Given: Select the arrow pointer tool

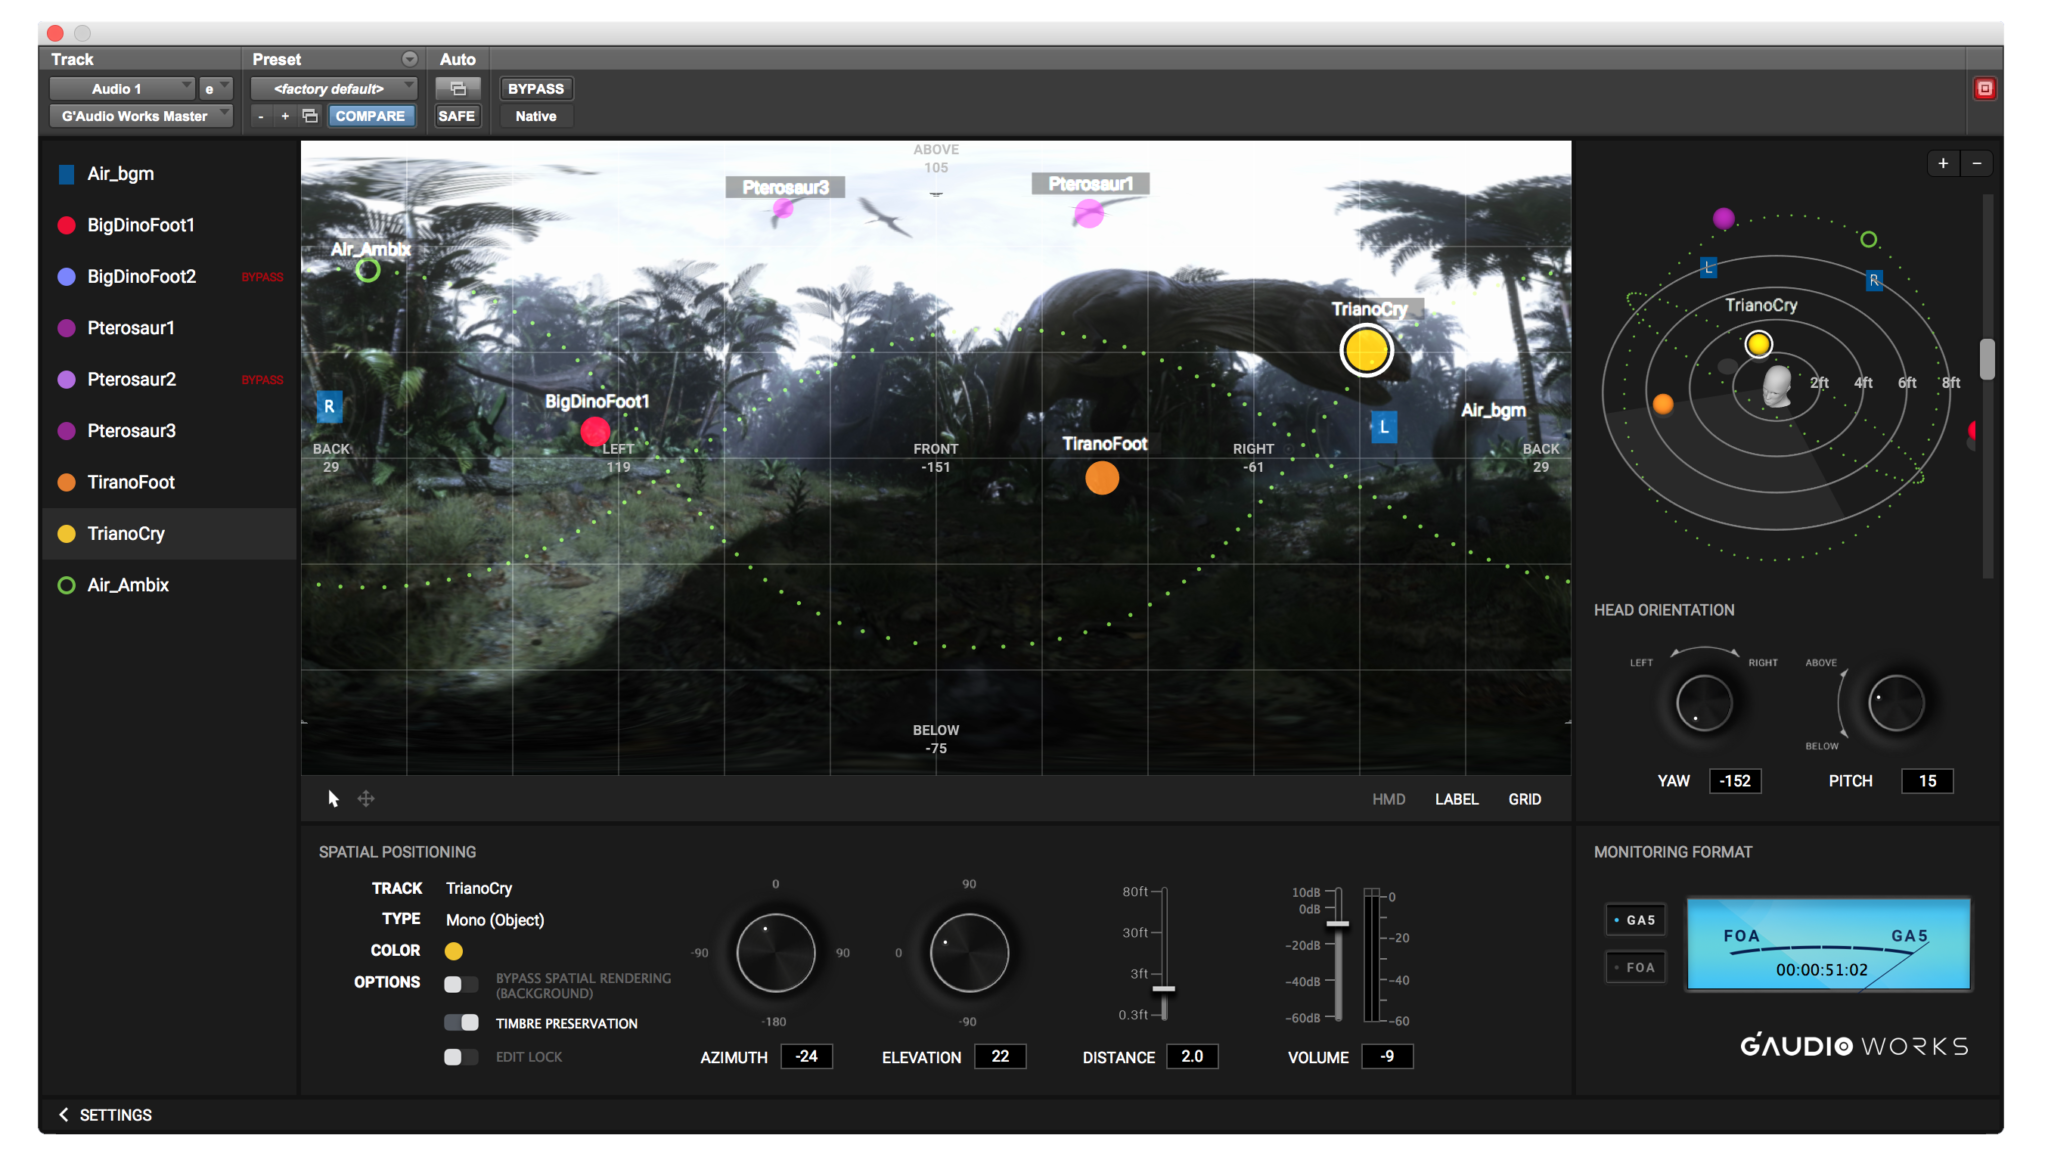Looking at the screenshot, I should coord(333,798).
